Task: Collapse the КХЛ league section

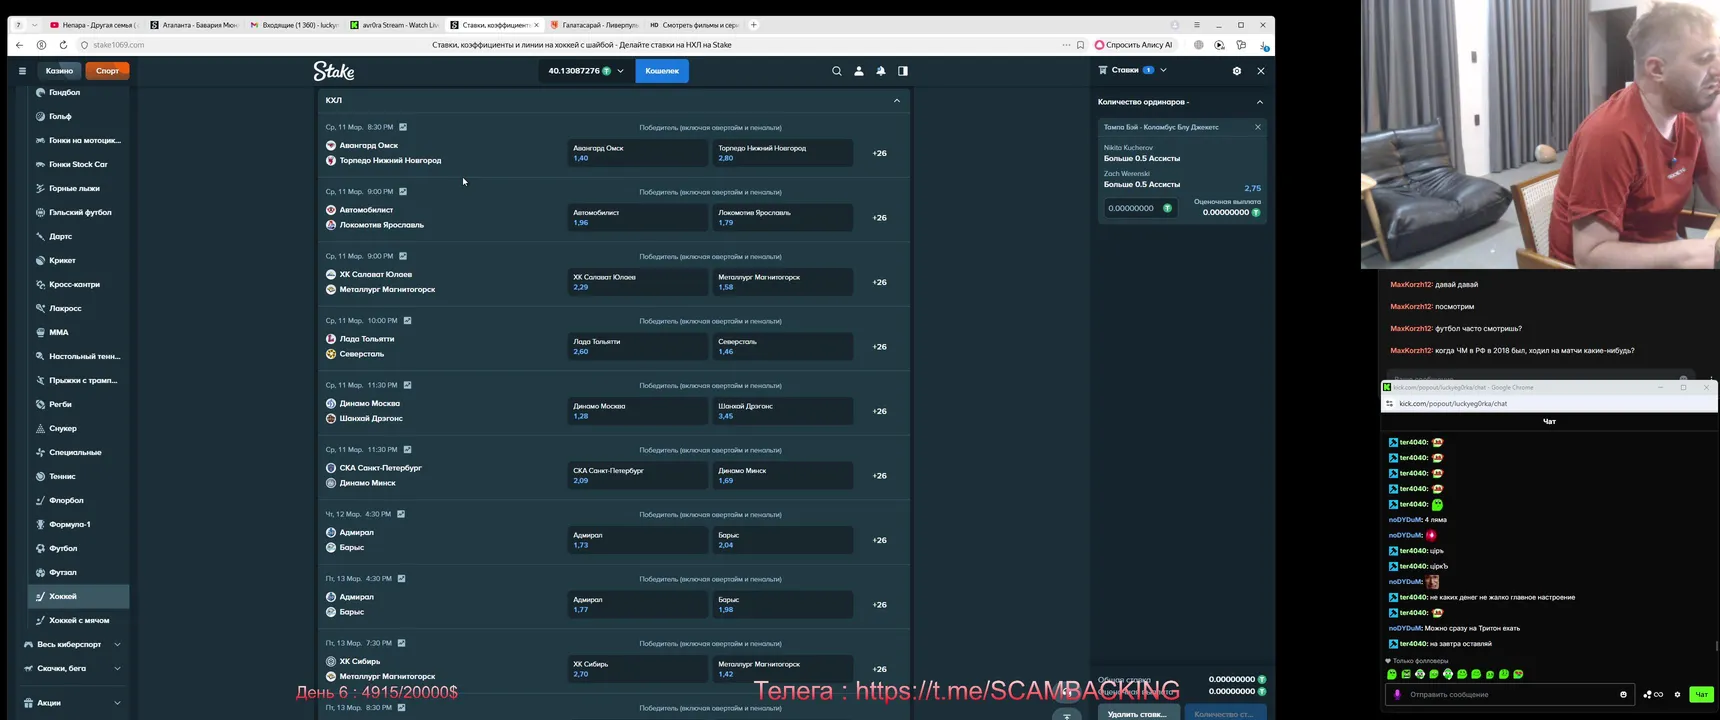Action: click(x=897, y=100)
